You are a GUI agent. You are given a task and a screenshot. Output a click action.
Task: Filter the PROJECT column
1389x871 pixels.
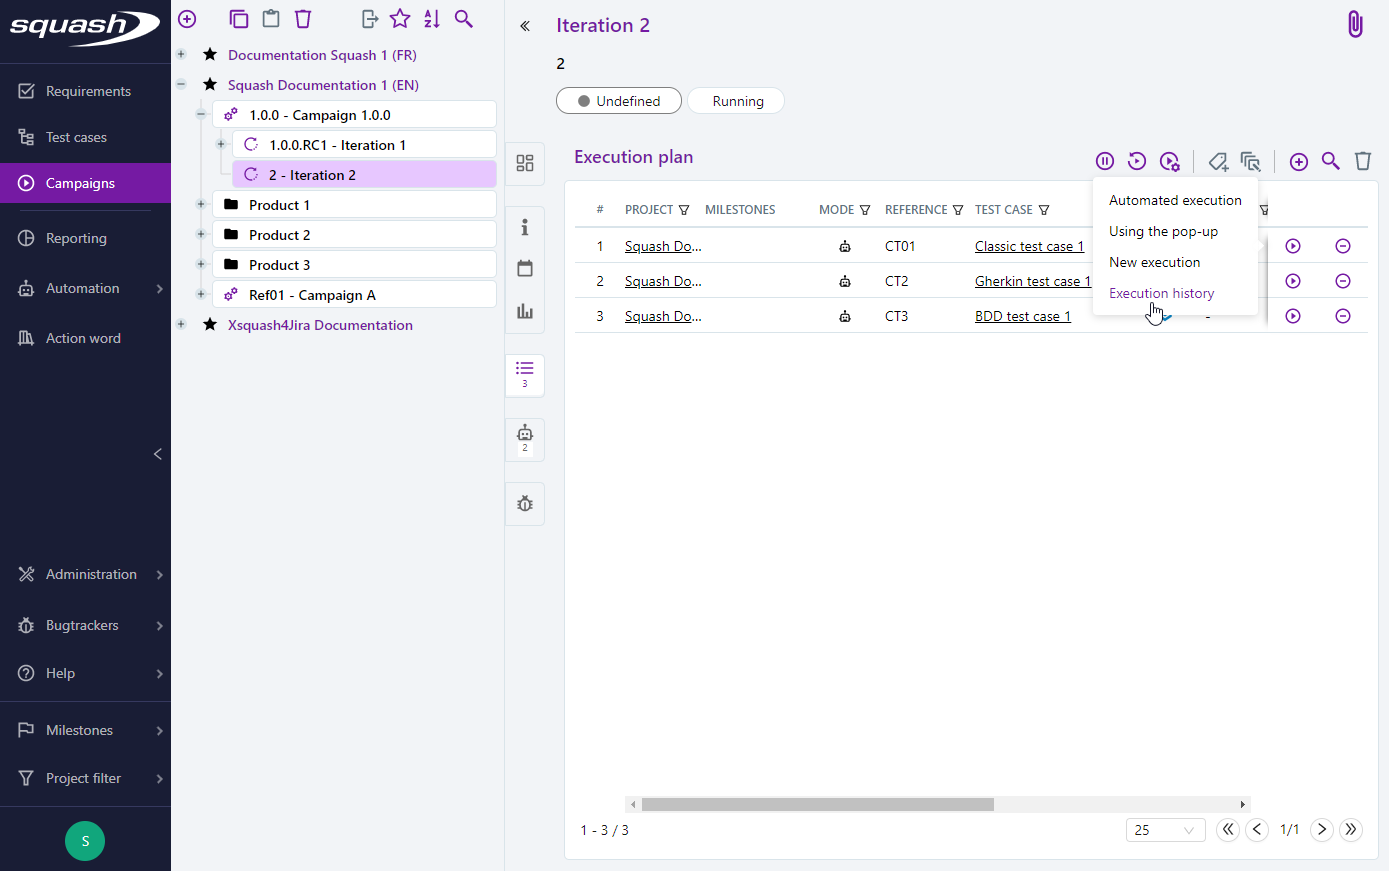coord(684,210)
